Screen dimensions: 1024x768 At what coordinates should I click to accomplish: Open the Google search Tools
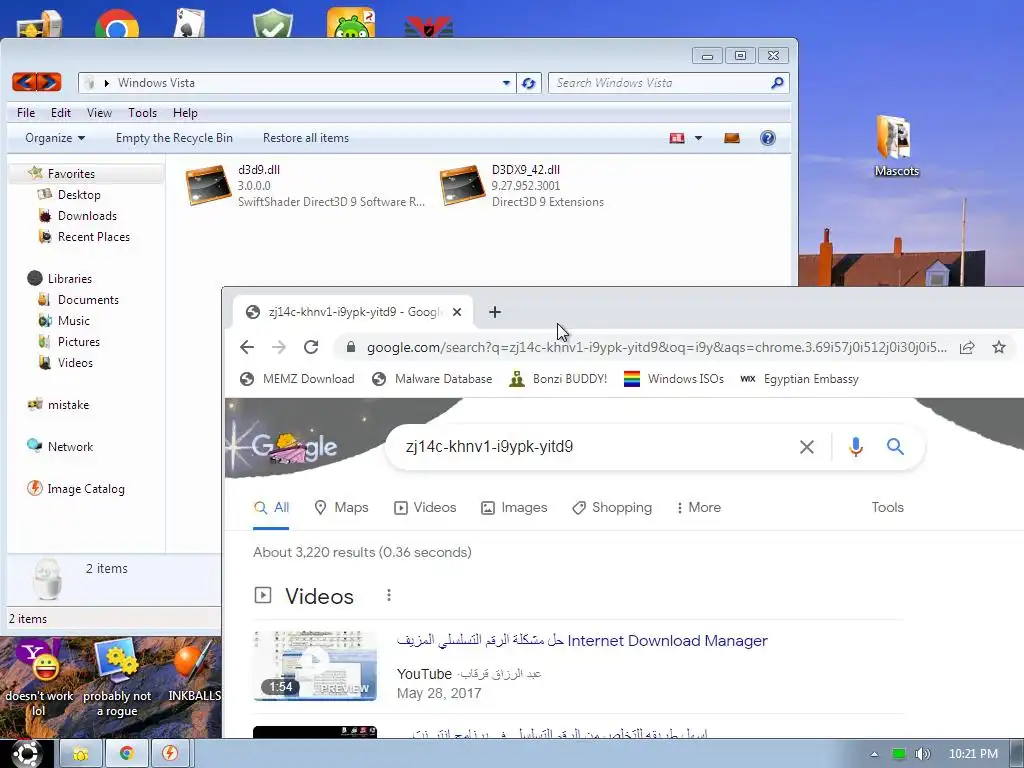[x=888, y=507]
